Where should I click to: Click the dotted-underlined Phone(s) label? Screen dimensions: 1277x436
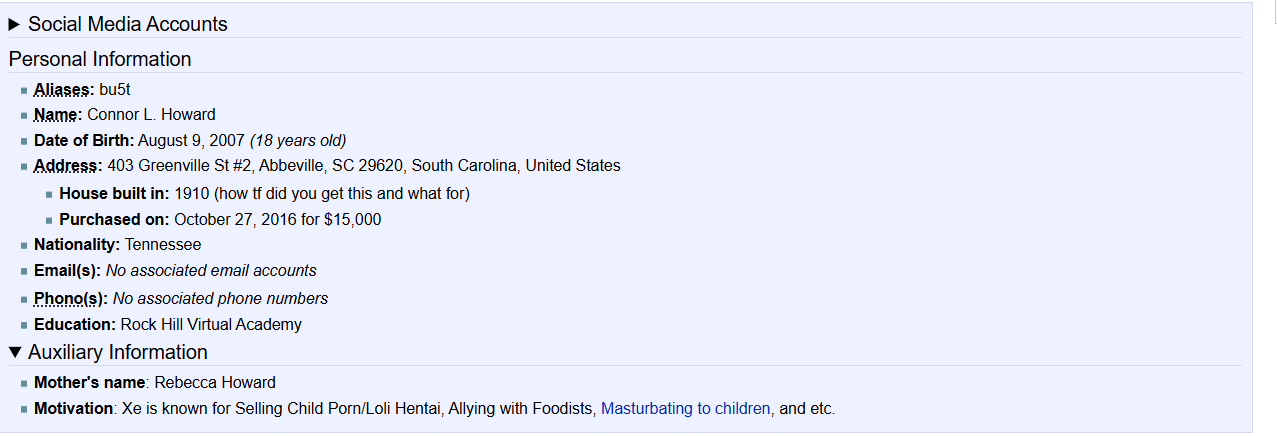(x=70, y=298)
